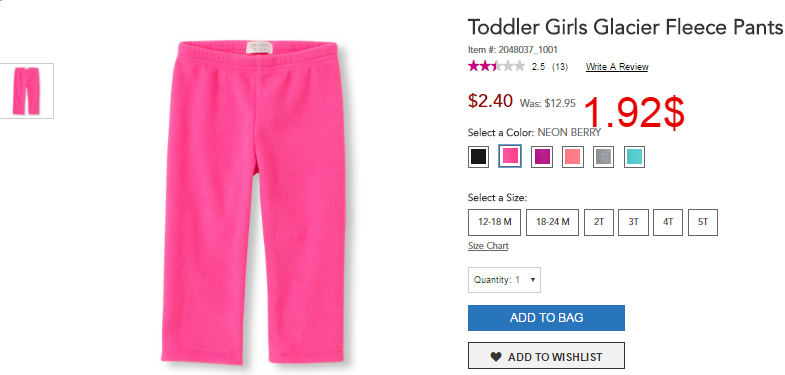The width and height of the screenshot is (785, 375).
Task: Select the black color swatch
Action: tap(478, 157)
